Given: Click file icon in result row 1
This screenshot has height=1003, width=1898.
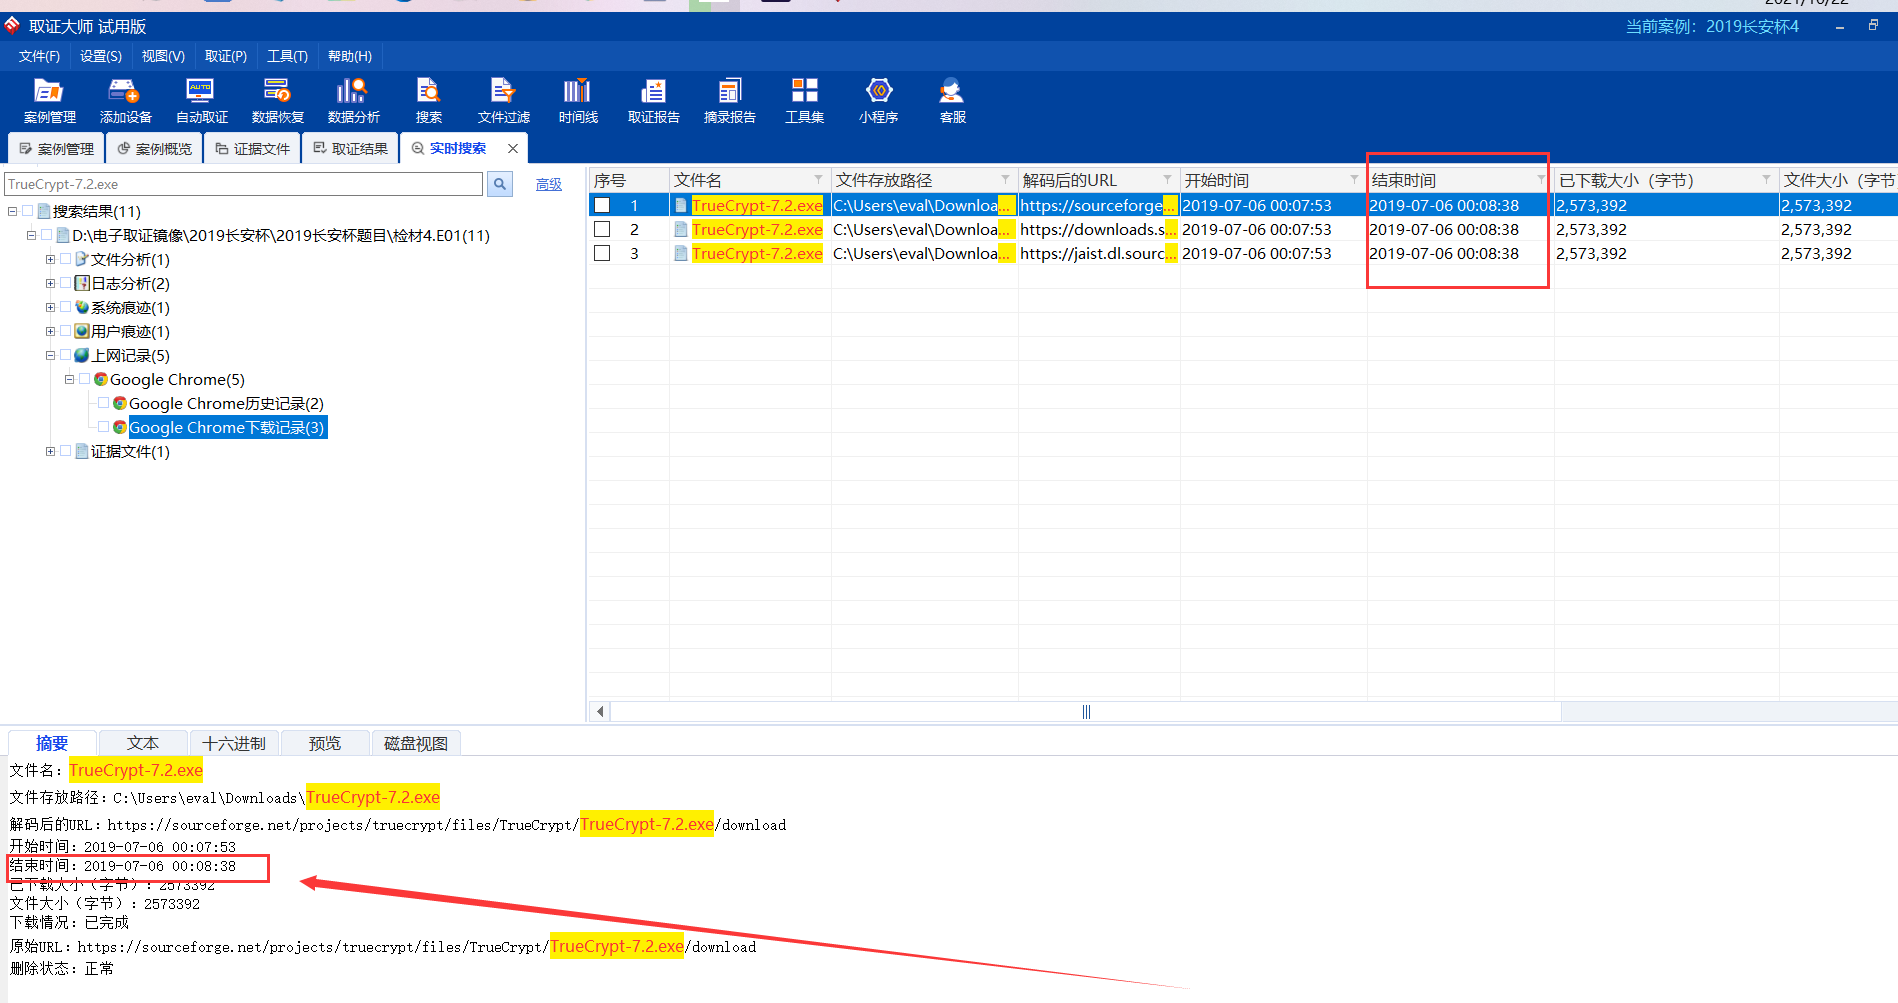Looking at the screenshot, I should click(x=681, y=205).
